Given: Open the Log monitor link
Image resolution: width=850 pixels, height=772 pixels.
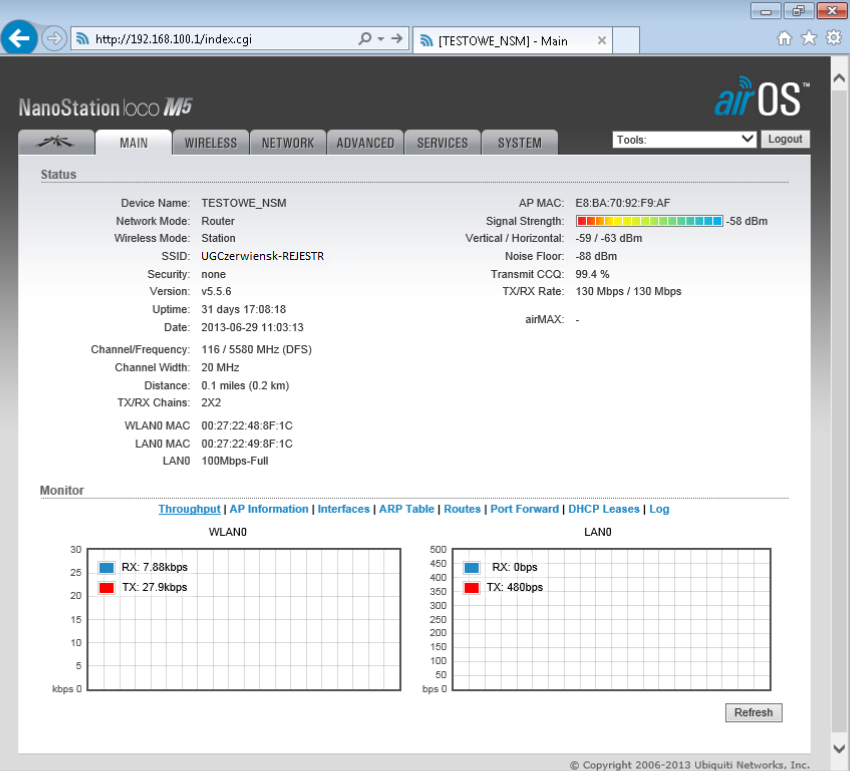Looking at the screenshot, I should pos(659,509).
